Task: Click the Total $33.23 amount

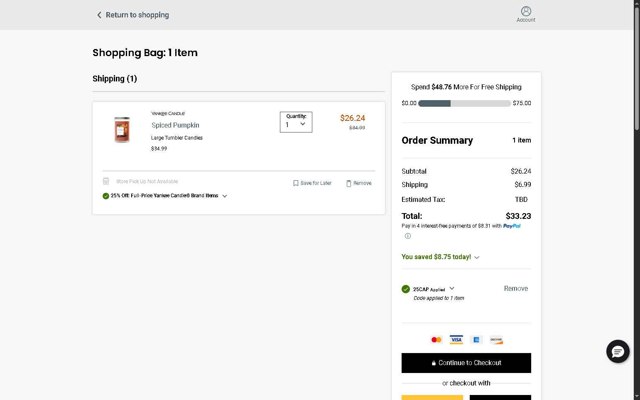Action: 518,216
